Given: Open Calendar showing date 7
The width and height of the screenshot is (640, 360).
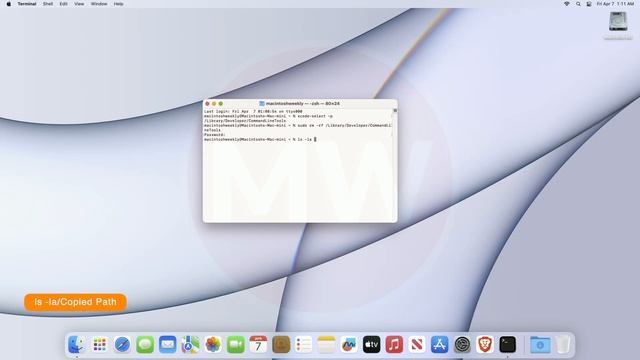Looking at the screenshot, I should (258, 345).
